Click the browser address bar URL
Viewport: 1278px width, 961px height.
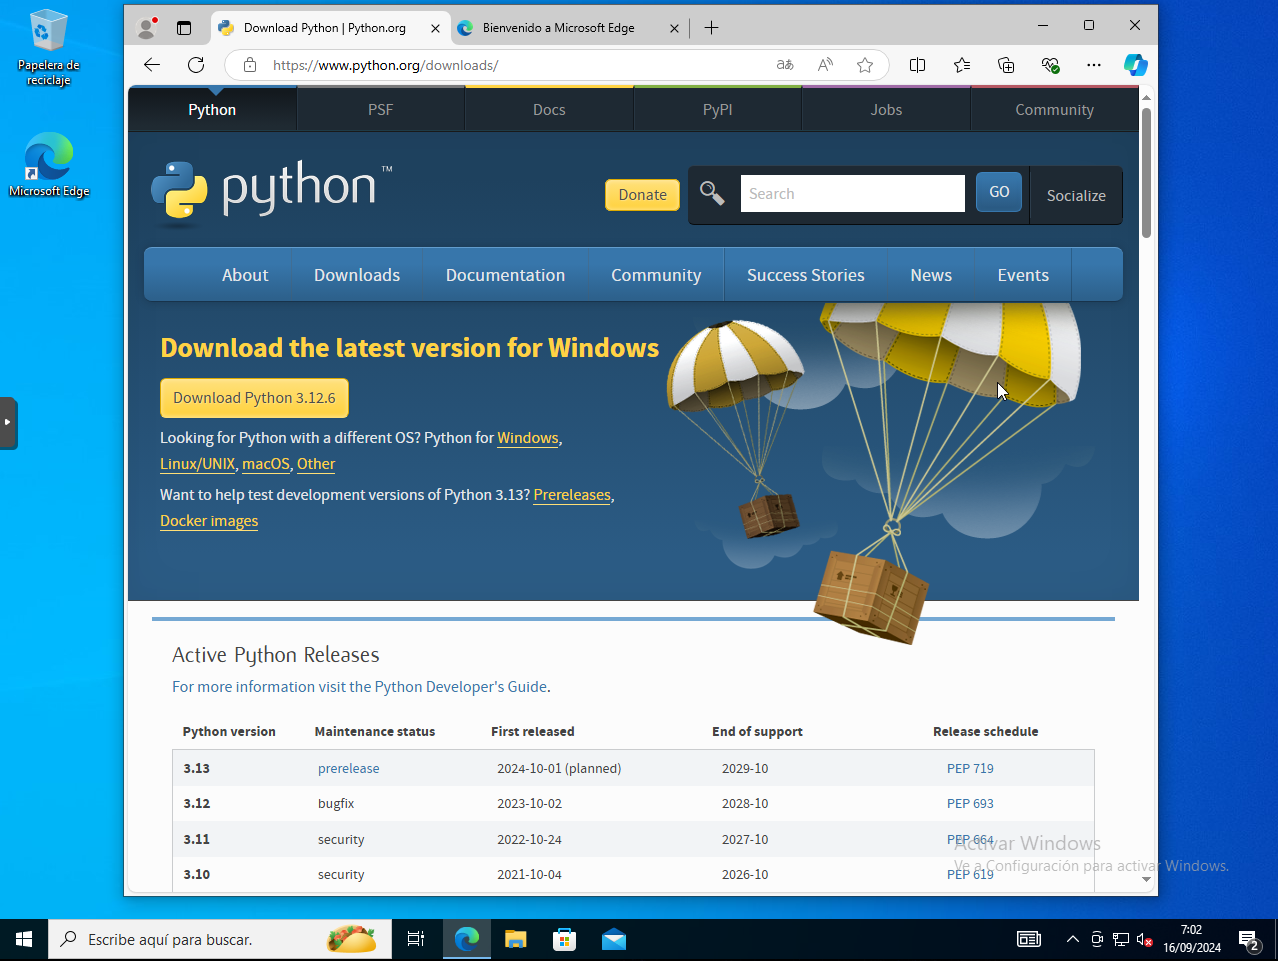(x=385, y=65)
